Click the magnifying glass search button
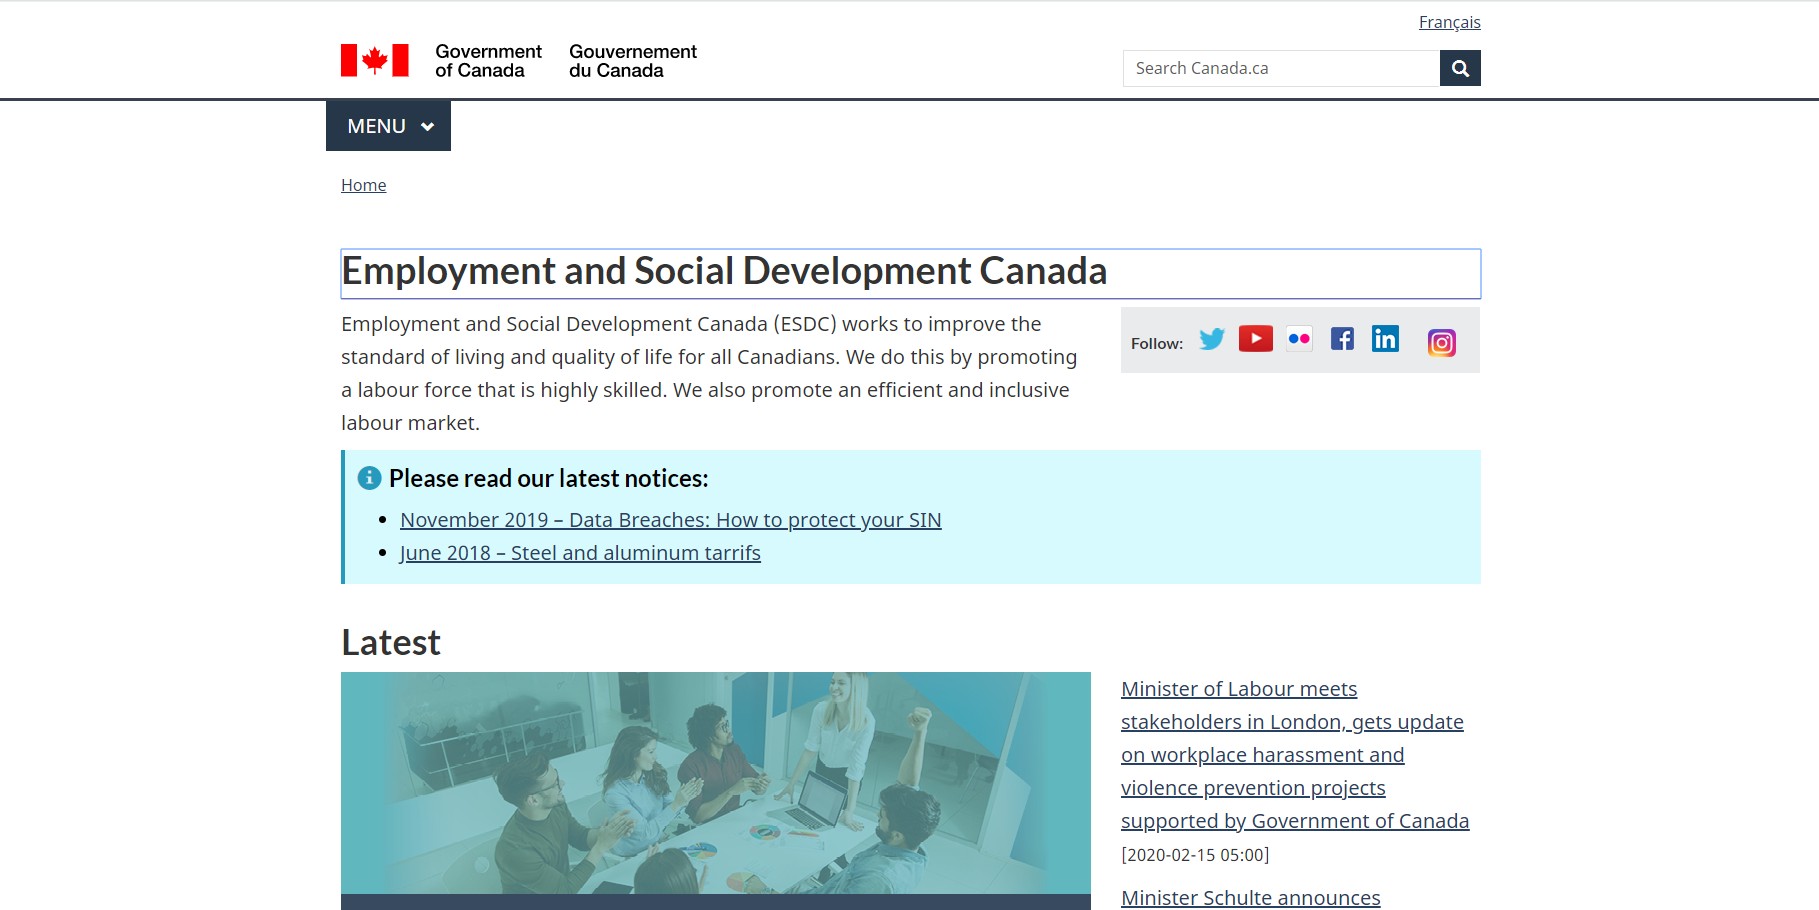The image size is (1819, 910). coord(1460,68)
